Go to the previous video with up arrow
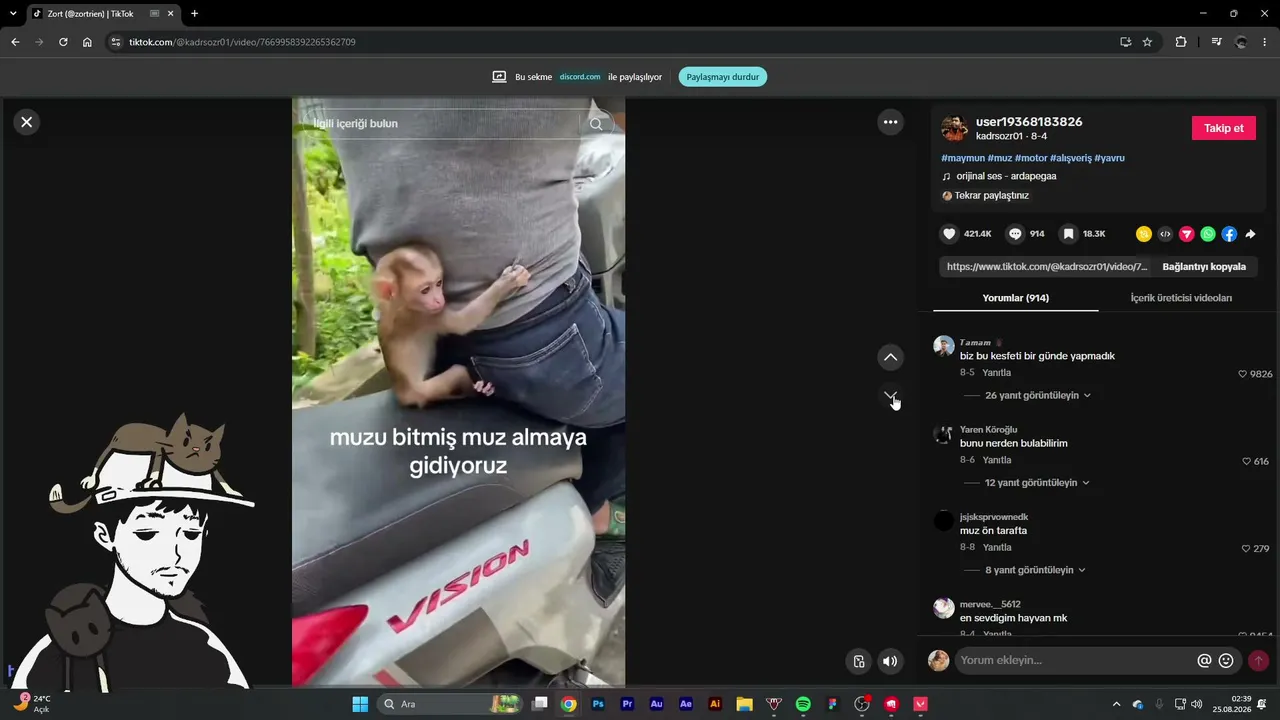The image size is (1280, 720). click(x=890, y=357)
